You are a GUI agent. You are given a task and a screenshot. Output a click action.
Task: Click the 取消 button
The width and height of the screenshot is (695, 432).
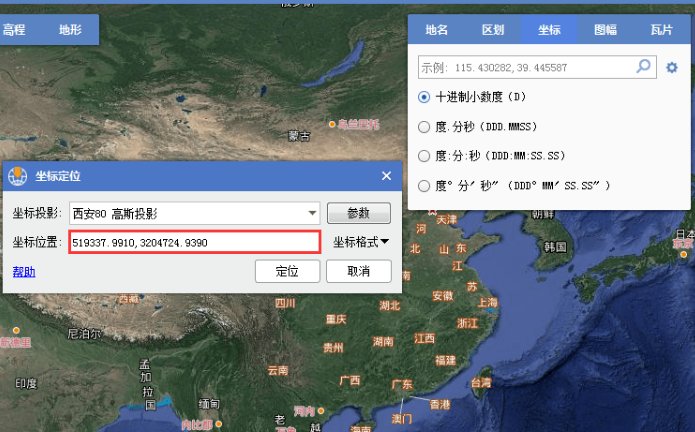pyautogui.click(x=359, y=271)
